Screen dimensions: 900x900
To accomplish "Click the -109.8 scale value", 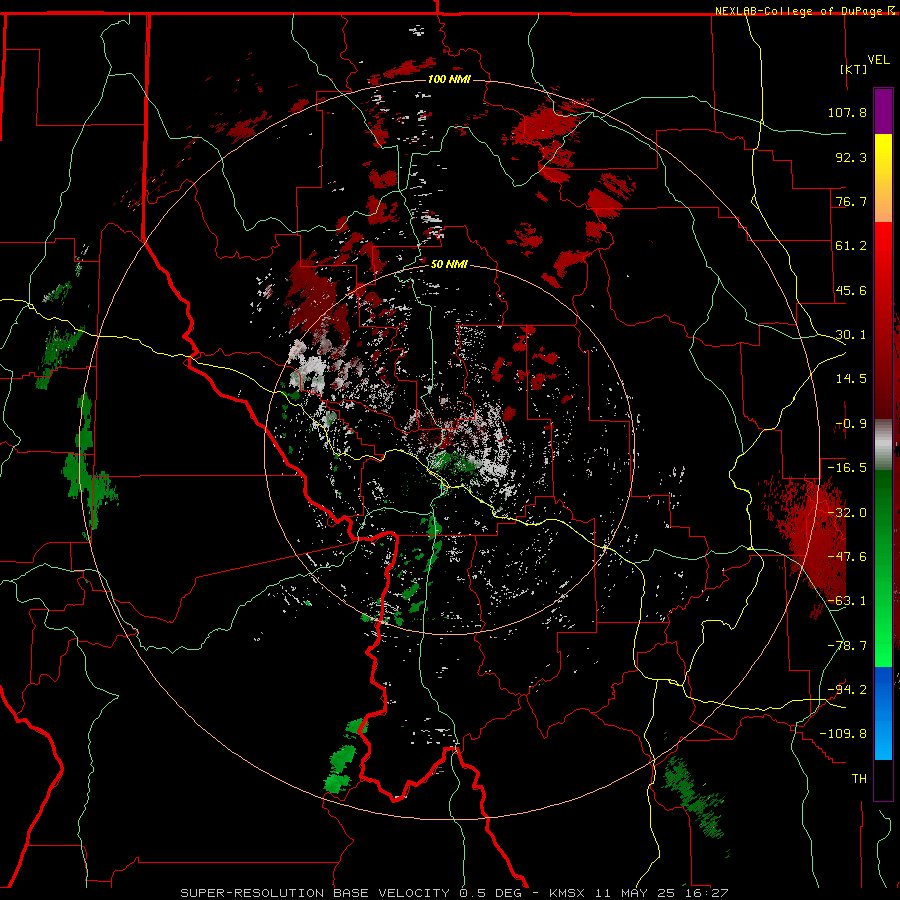I will (843, 734).
